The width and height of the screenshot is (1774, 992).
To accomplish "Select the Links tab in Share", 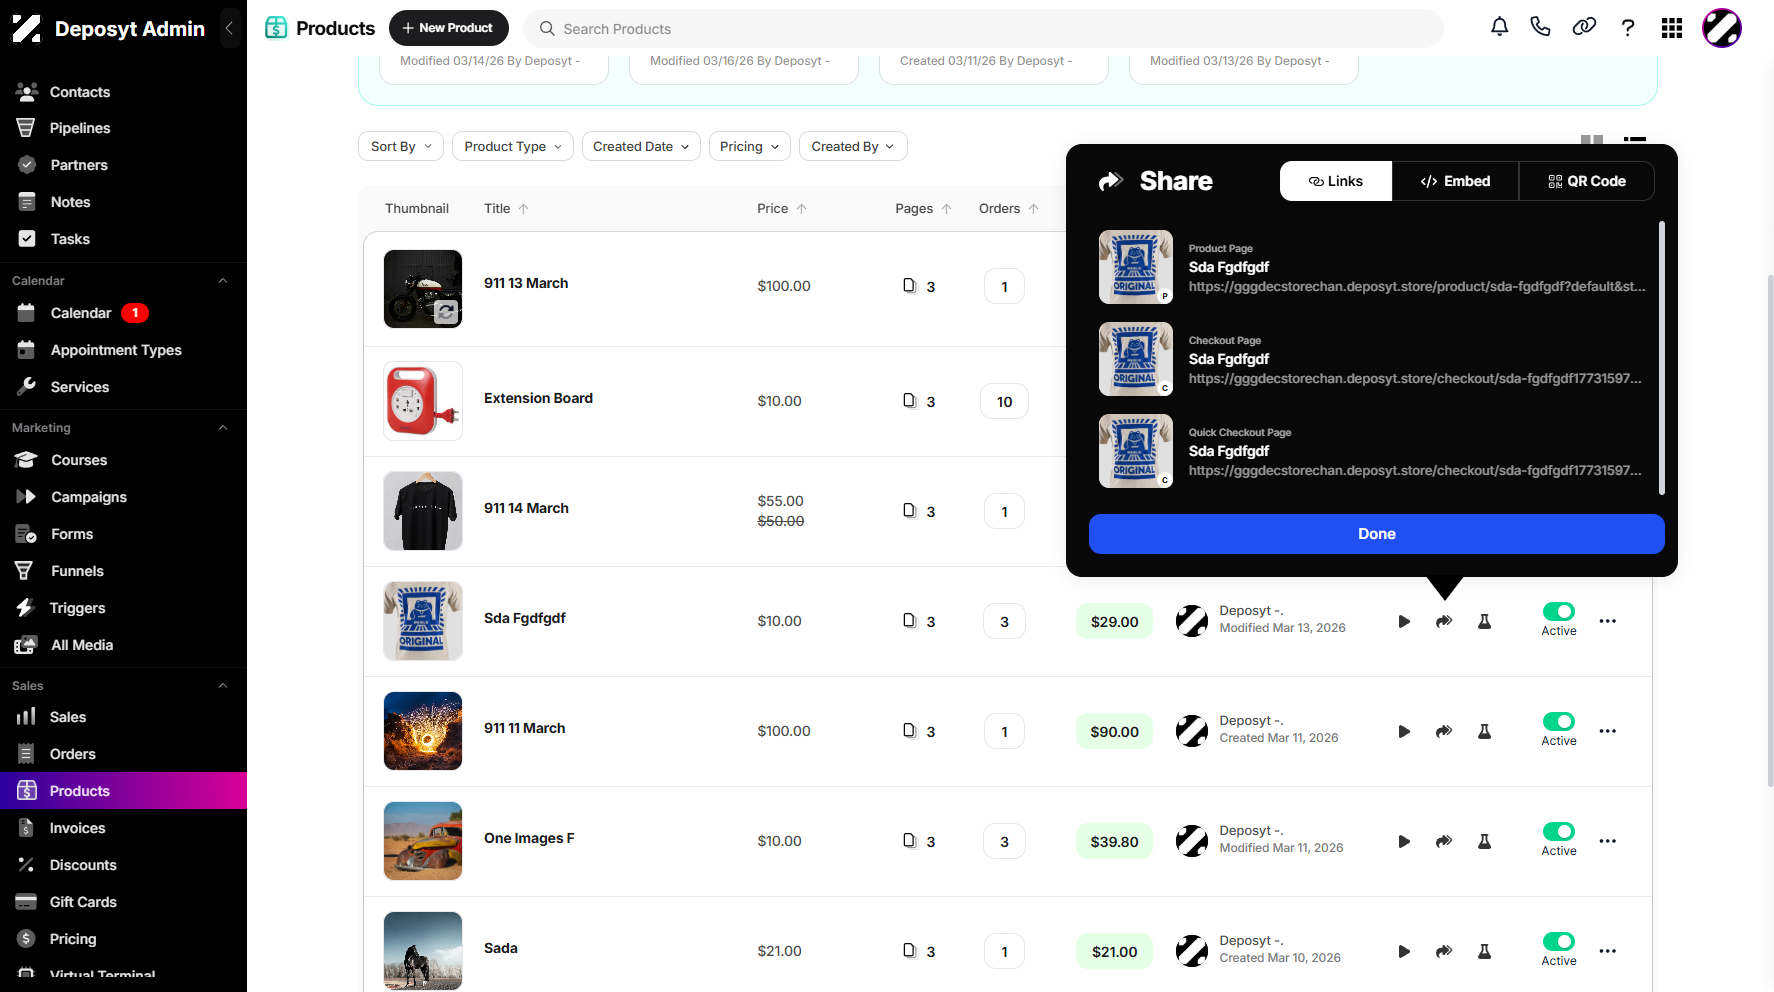I will pyautogui.click(x=1336, y=181).
